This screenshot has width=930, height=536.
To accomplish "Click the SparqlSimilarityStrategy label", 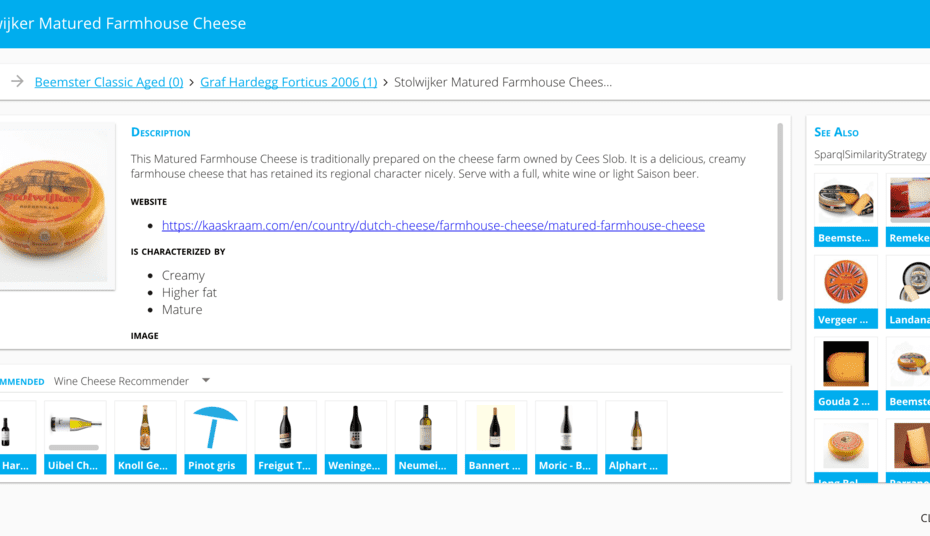I will (870, 155).
